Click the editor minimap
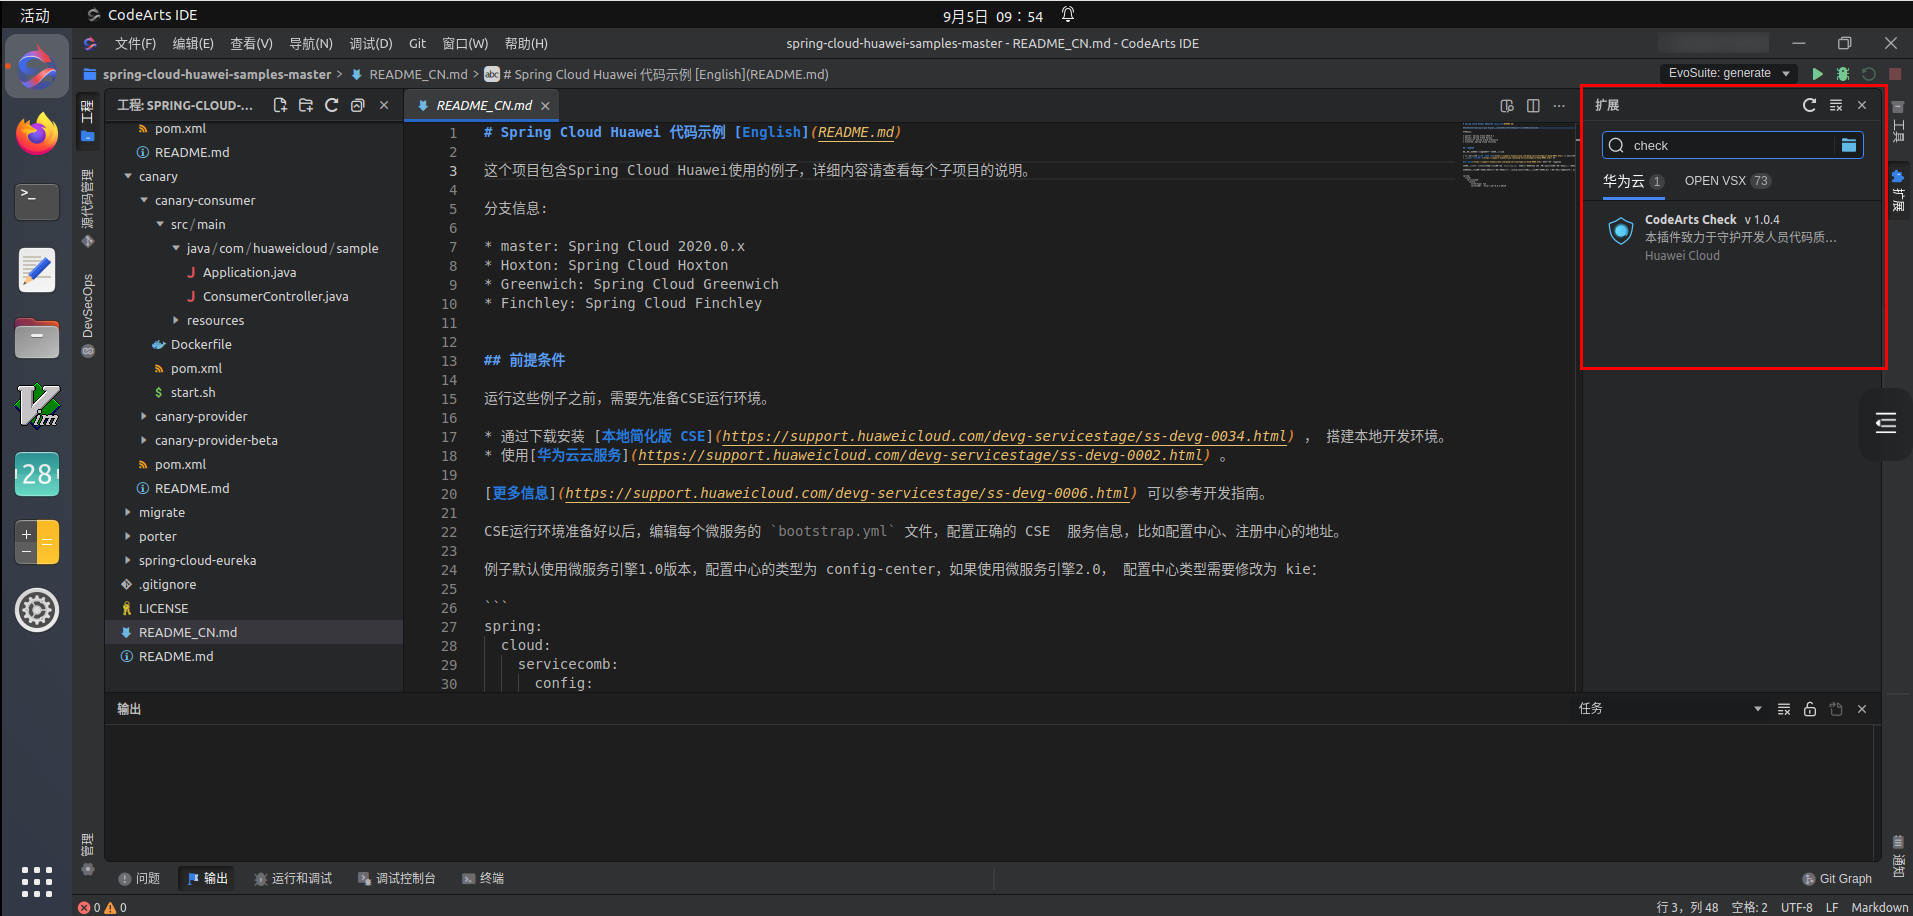The image size is (1913, 916). (1518, 155)
